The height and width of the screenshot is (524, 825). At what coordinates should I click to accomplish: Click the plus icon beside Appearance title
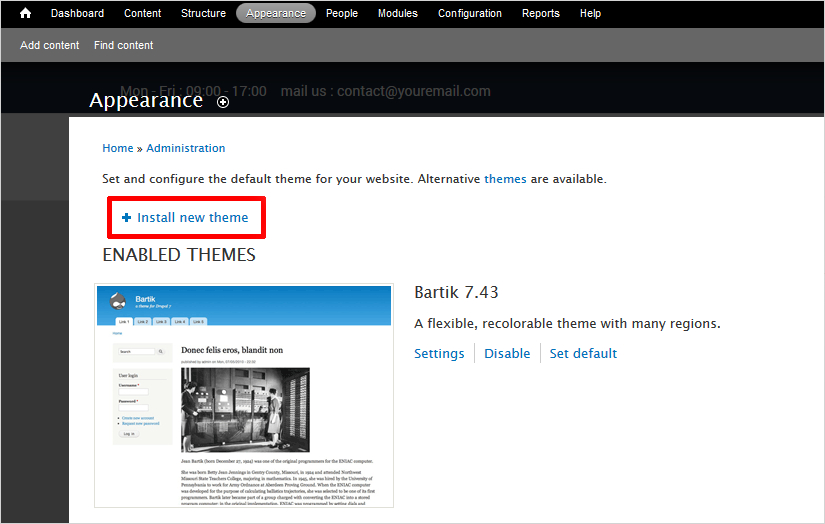pos(223,102)
